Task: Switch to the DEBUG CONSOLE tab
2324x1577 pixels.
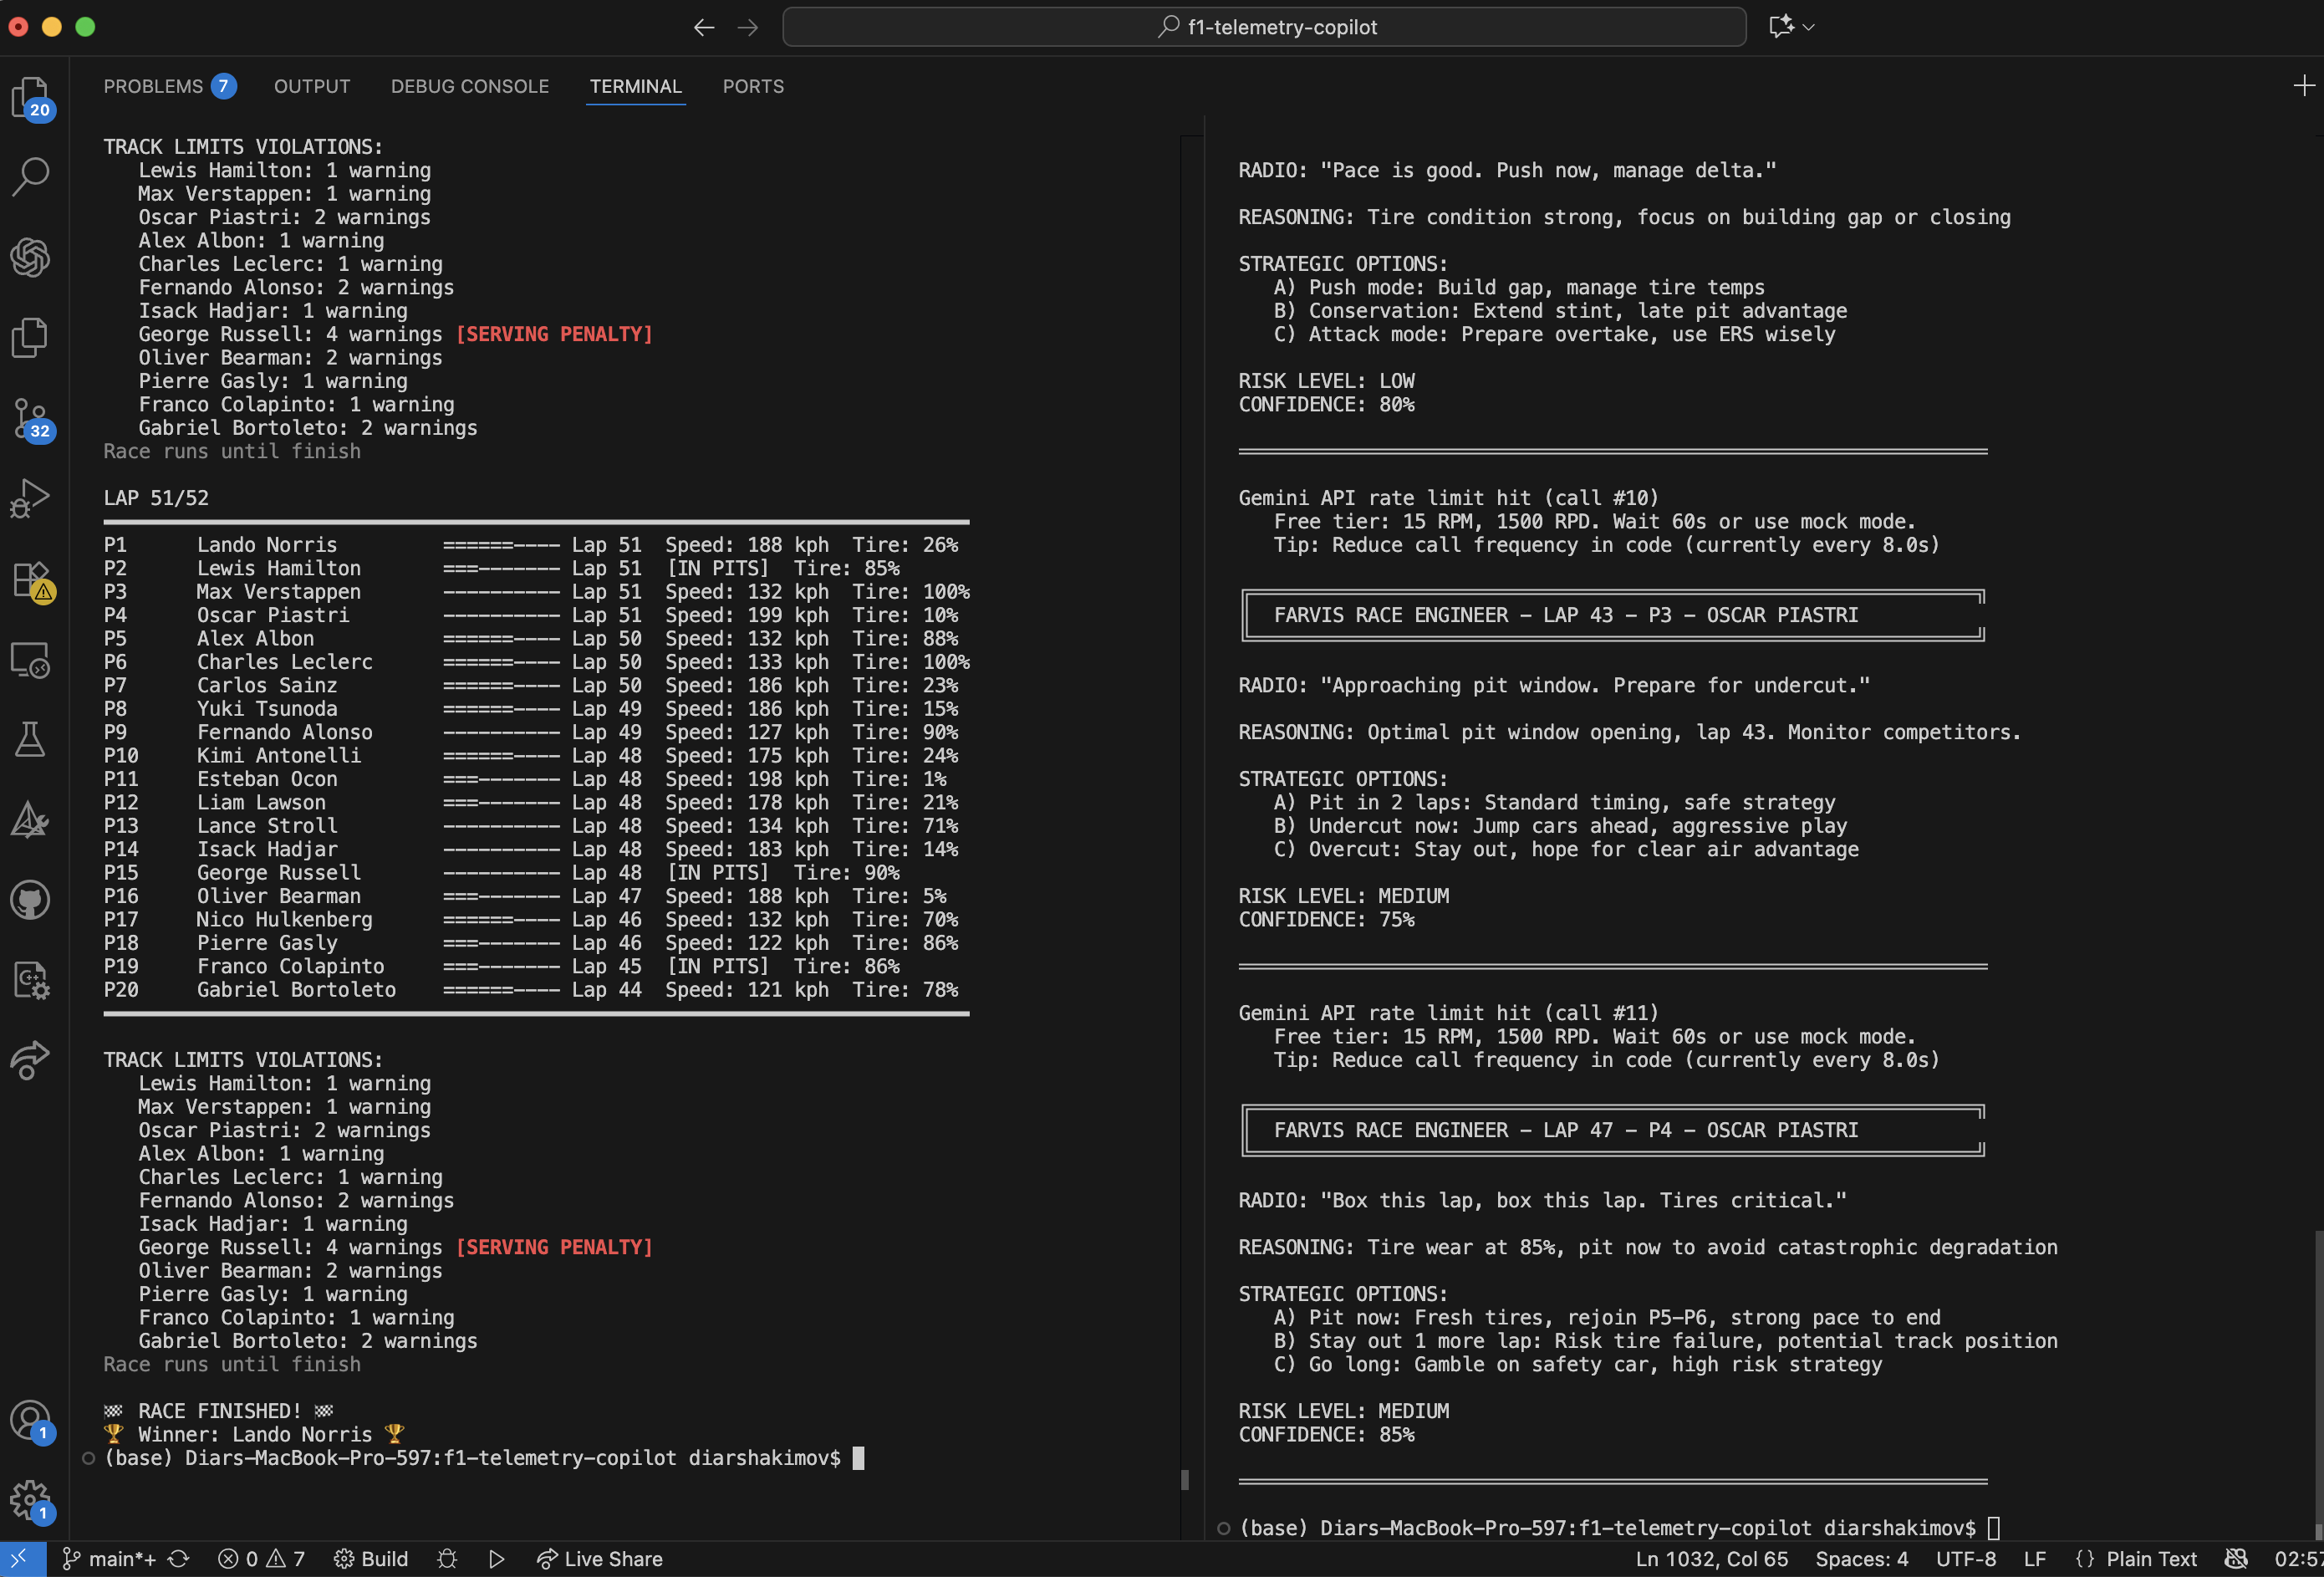Action: click(469, 86)
